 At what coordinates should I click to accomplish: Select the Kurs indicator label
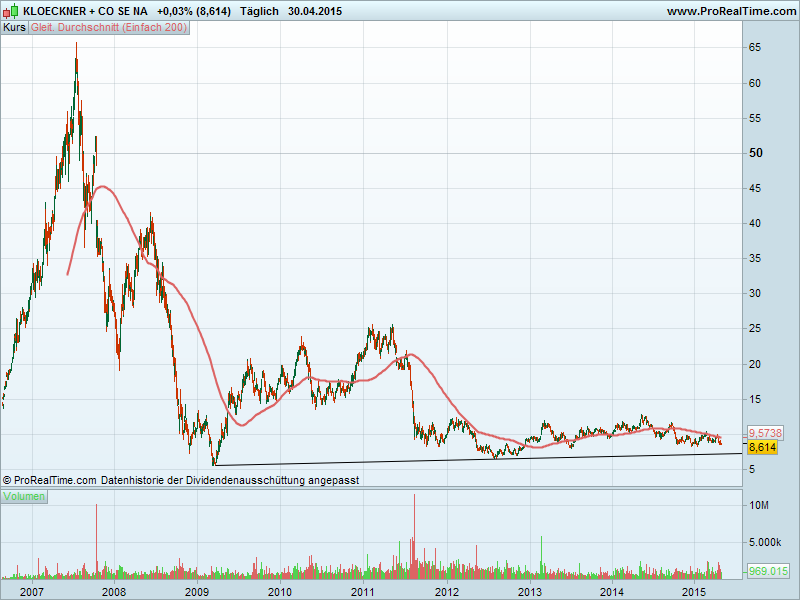(14, 28)
